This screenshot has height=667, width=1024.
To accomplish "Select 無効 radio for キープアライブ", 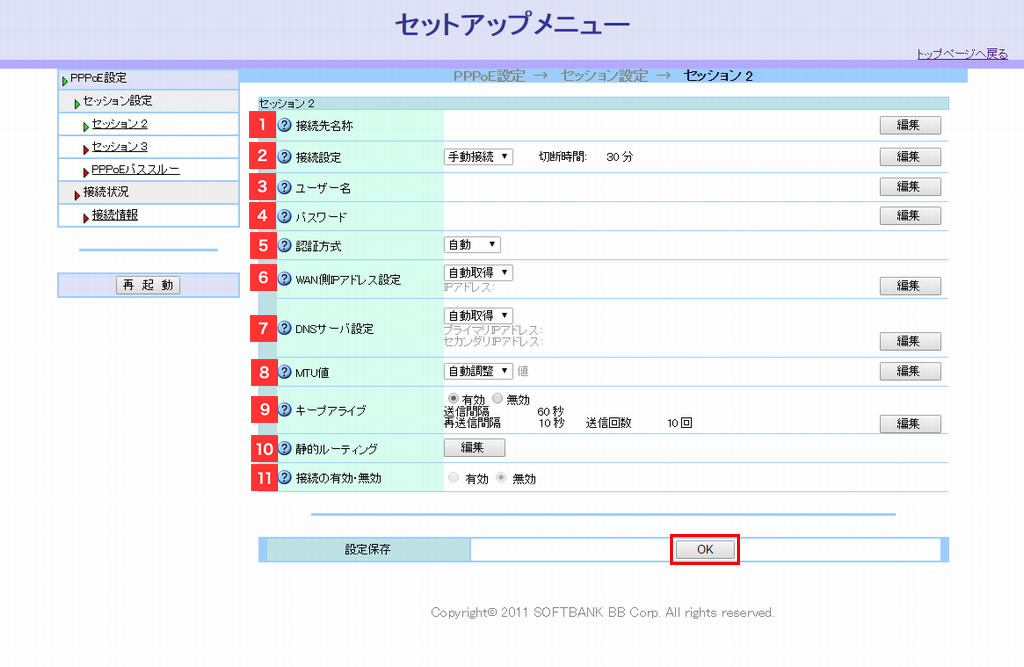I will (x=498, y=398).
